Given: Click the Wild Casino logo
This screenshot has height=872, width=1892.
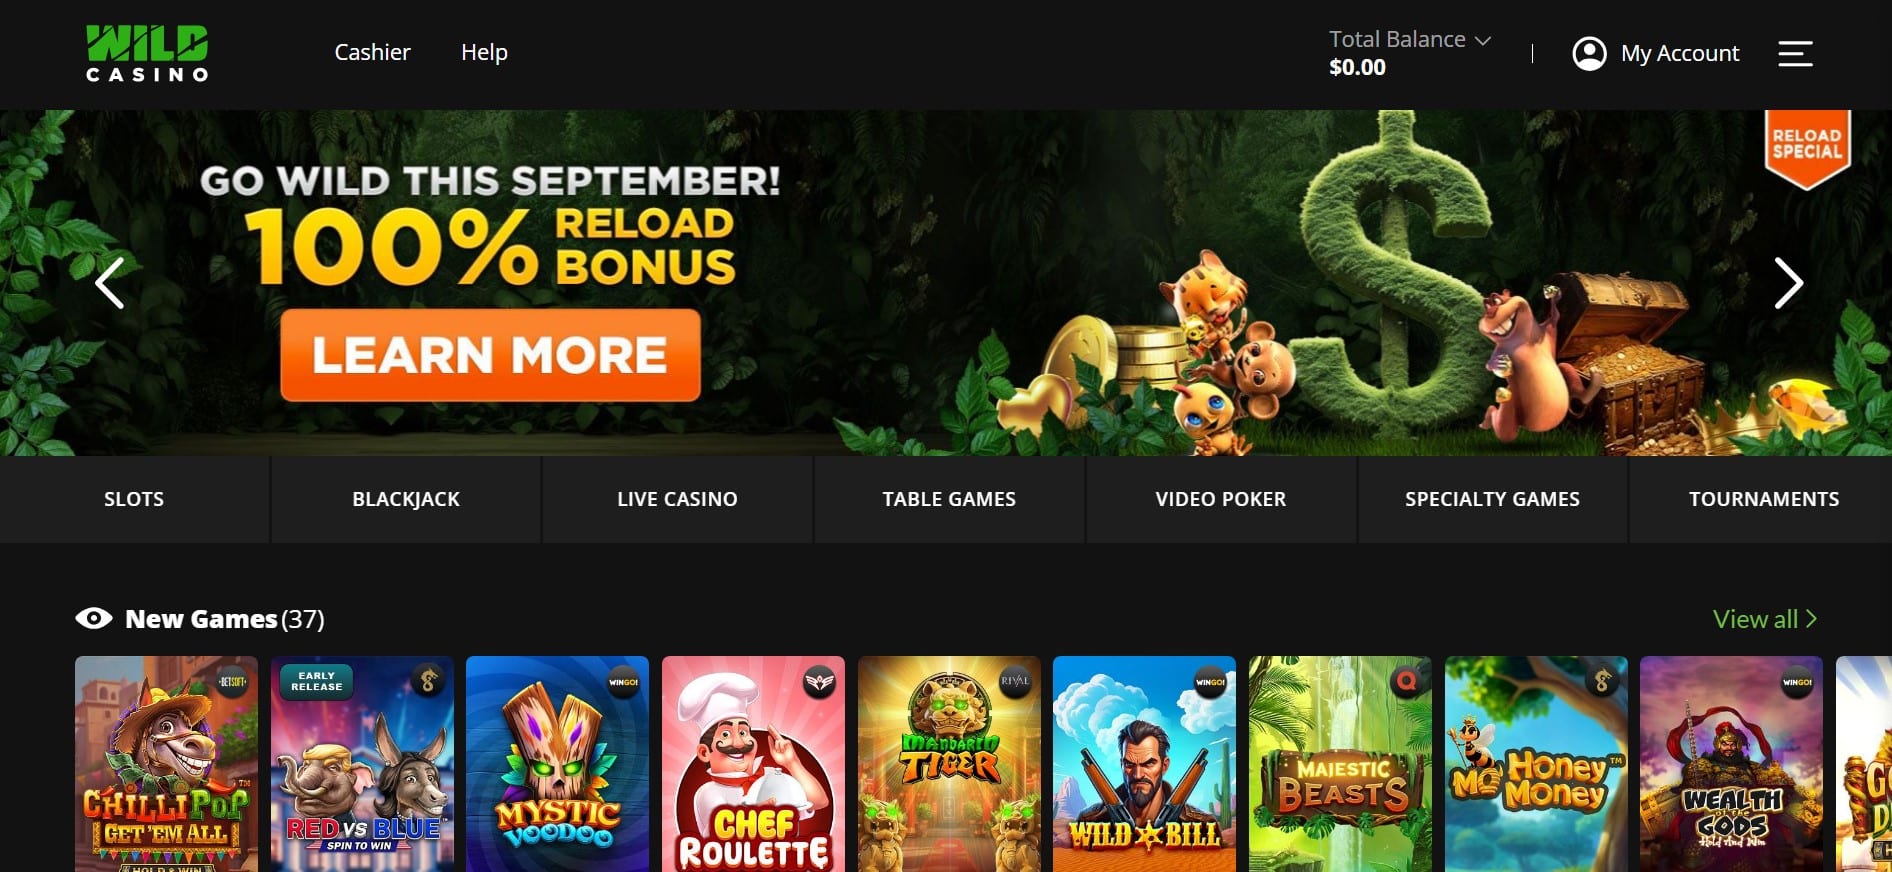Looking at the screenshot, I should 147,53.
